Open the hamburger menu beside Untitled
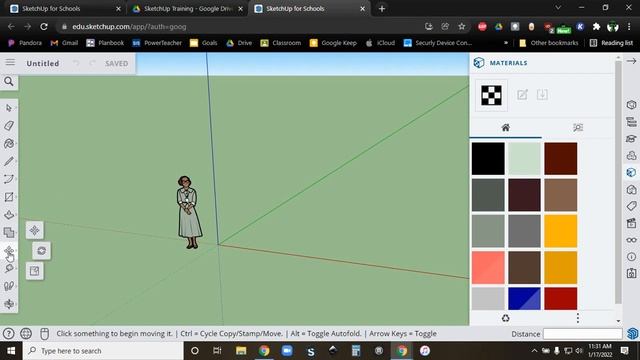640x360 pixels. point(10,62)
